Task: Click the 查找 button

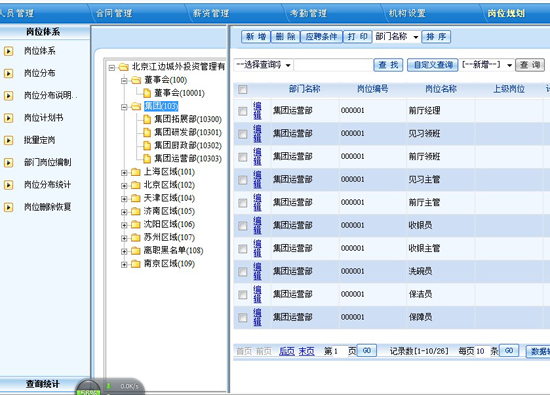Action: (388, 65)
